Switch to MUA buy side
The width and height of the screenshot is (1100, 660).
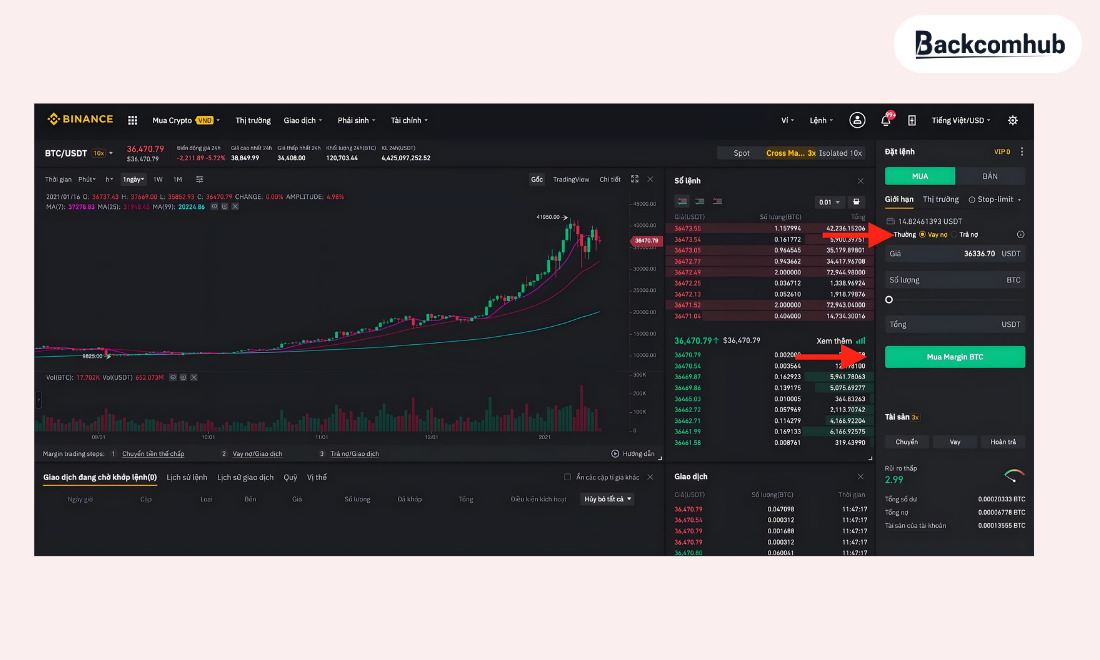[x=920, y=176]
